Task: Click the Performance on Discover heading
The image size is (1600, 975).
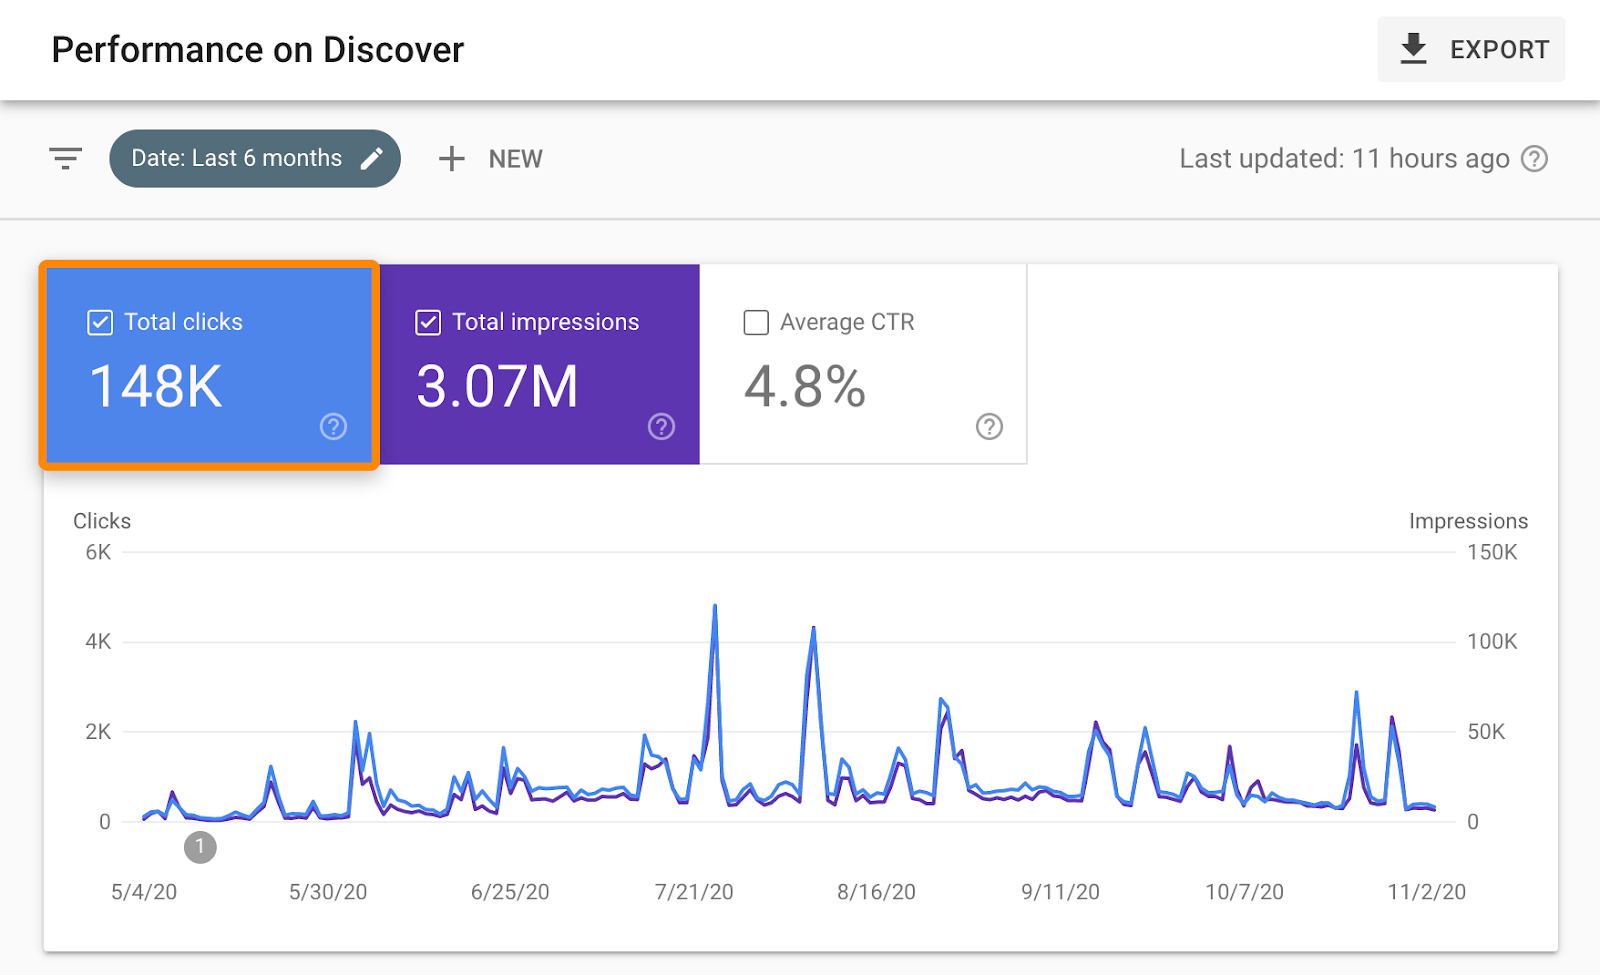Action: pyautogui.click(x=257, y=49)
